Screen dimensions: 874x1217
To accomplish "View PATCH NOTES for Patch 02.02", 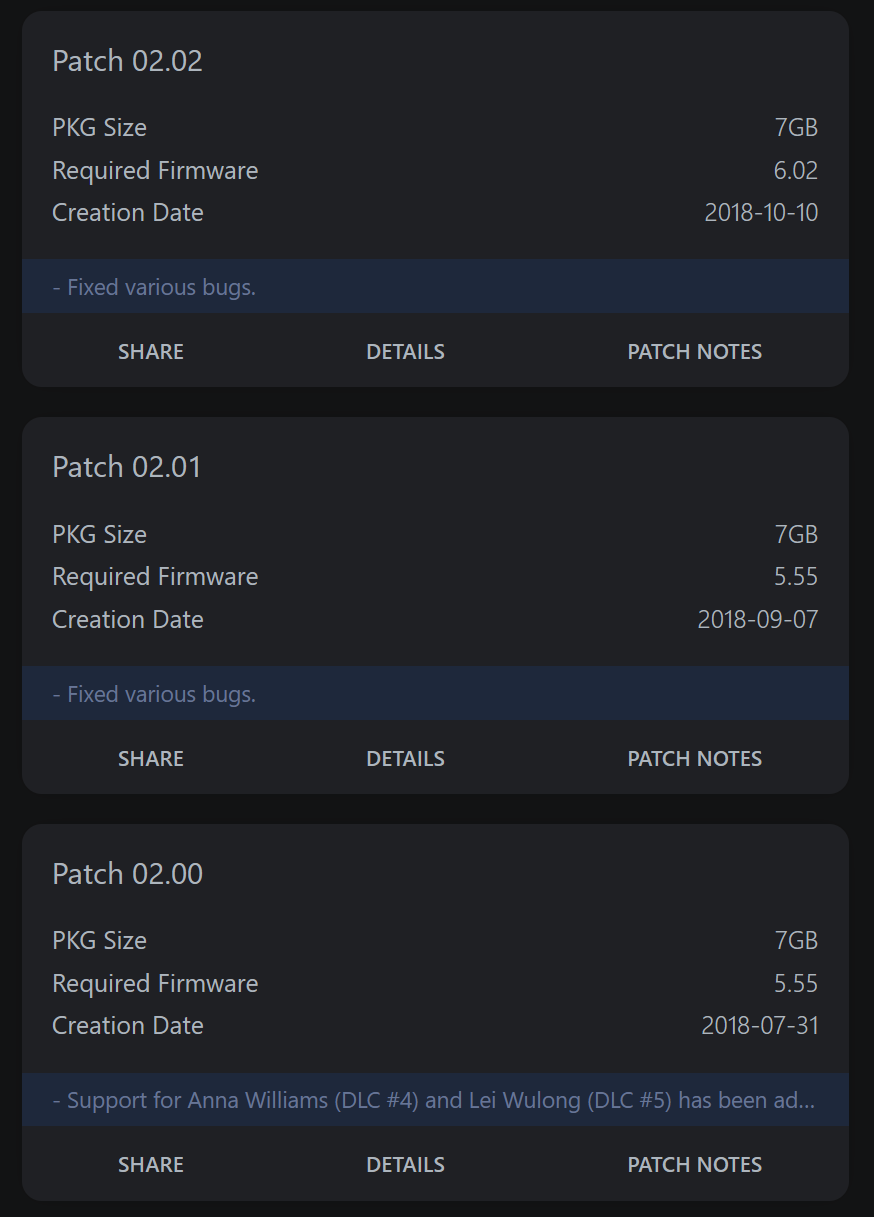I will 694,352.
